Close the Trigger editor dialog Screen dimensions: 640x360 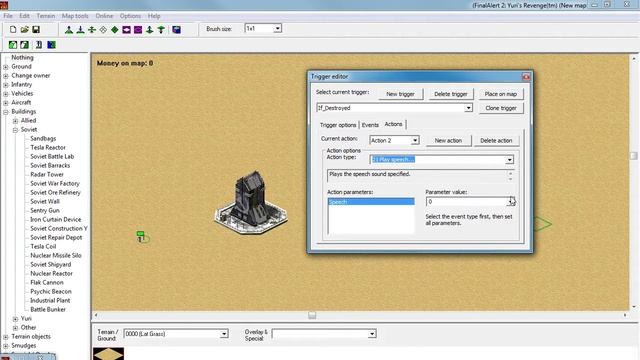(526, 77)
